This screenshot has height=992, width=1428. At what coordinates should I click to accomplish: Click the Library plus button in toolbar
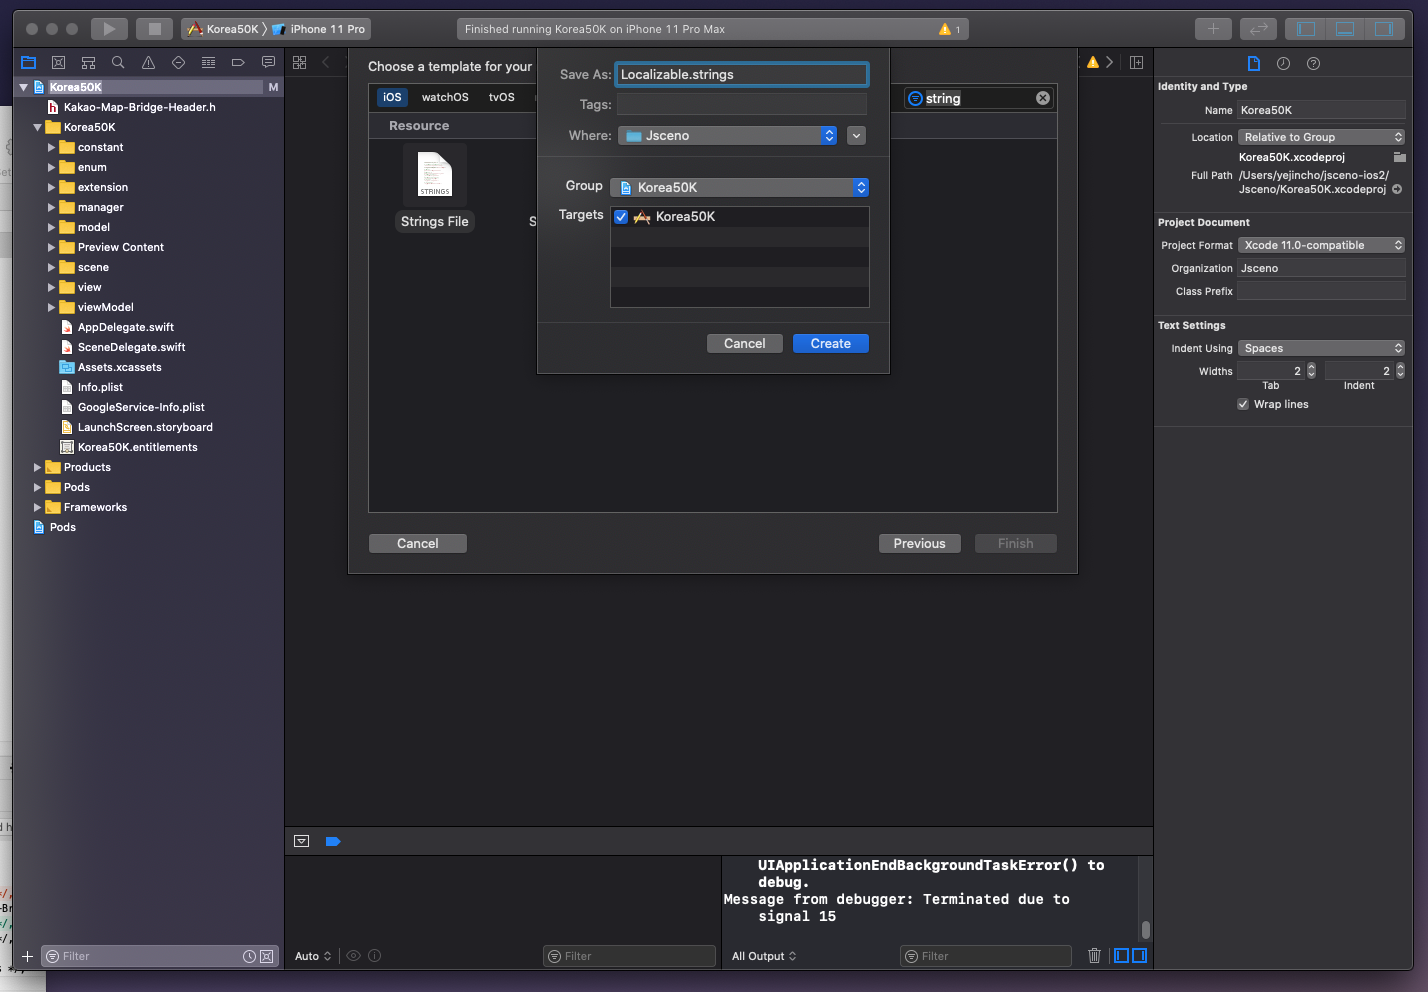1213,29
